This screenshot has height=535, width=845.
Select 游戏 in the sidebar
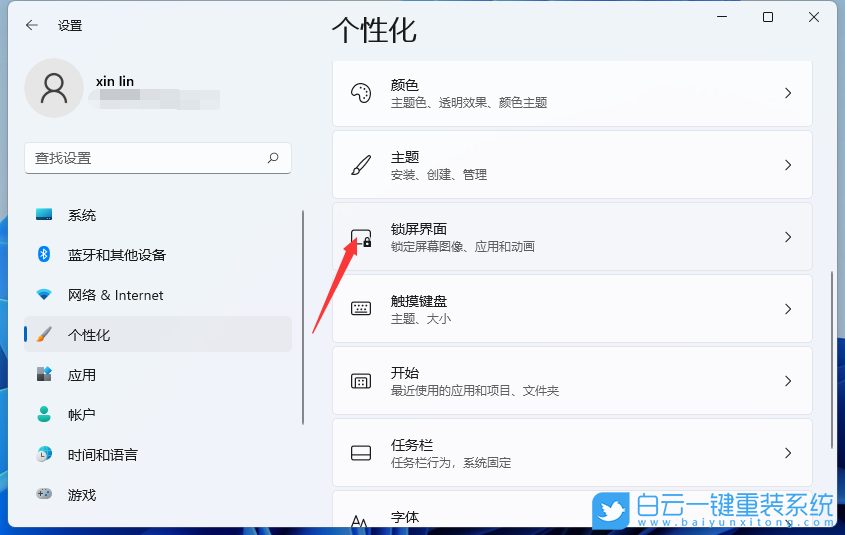[158, 495]
